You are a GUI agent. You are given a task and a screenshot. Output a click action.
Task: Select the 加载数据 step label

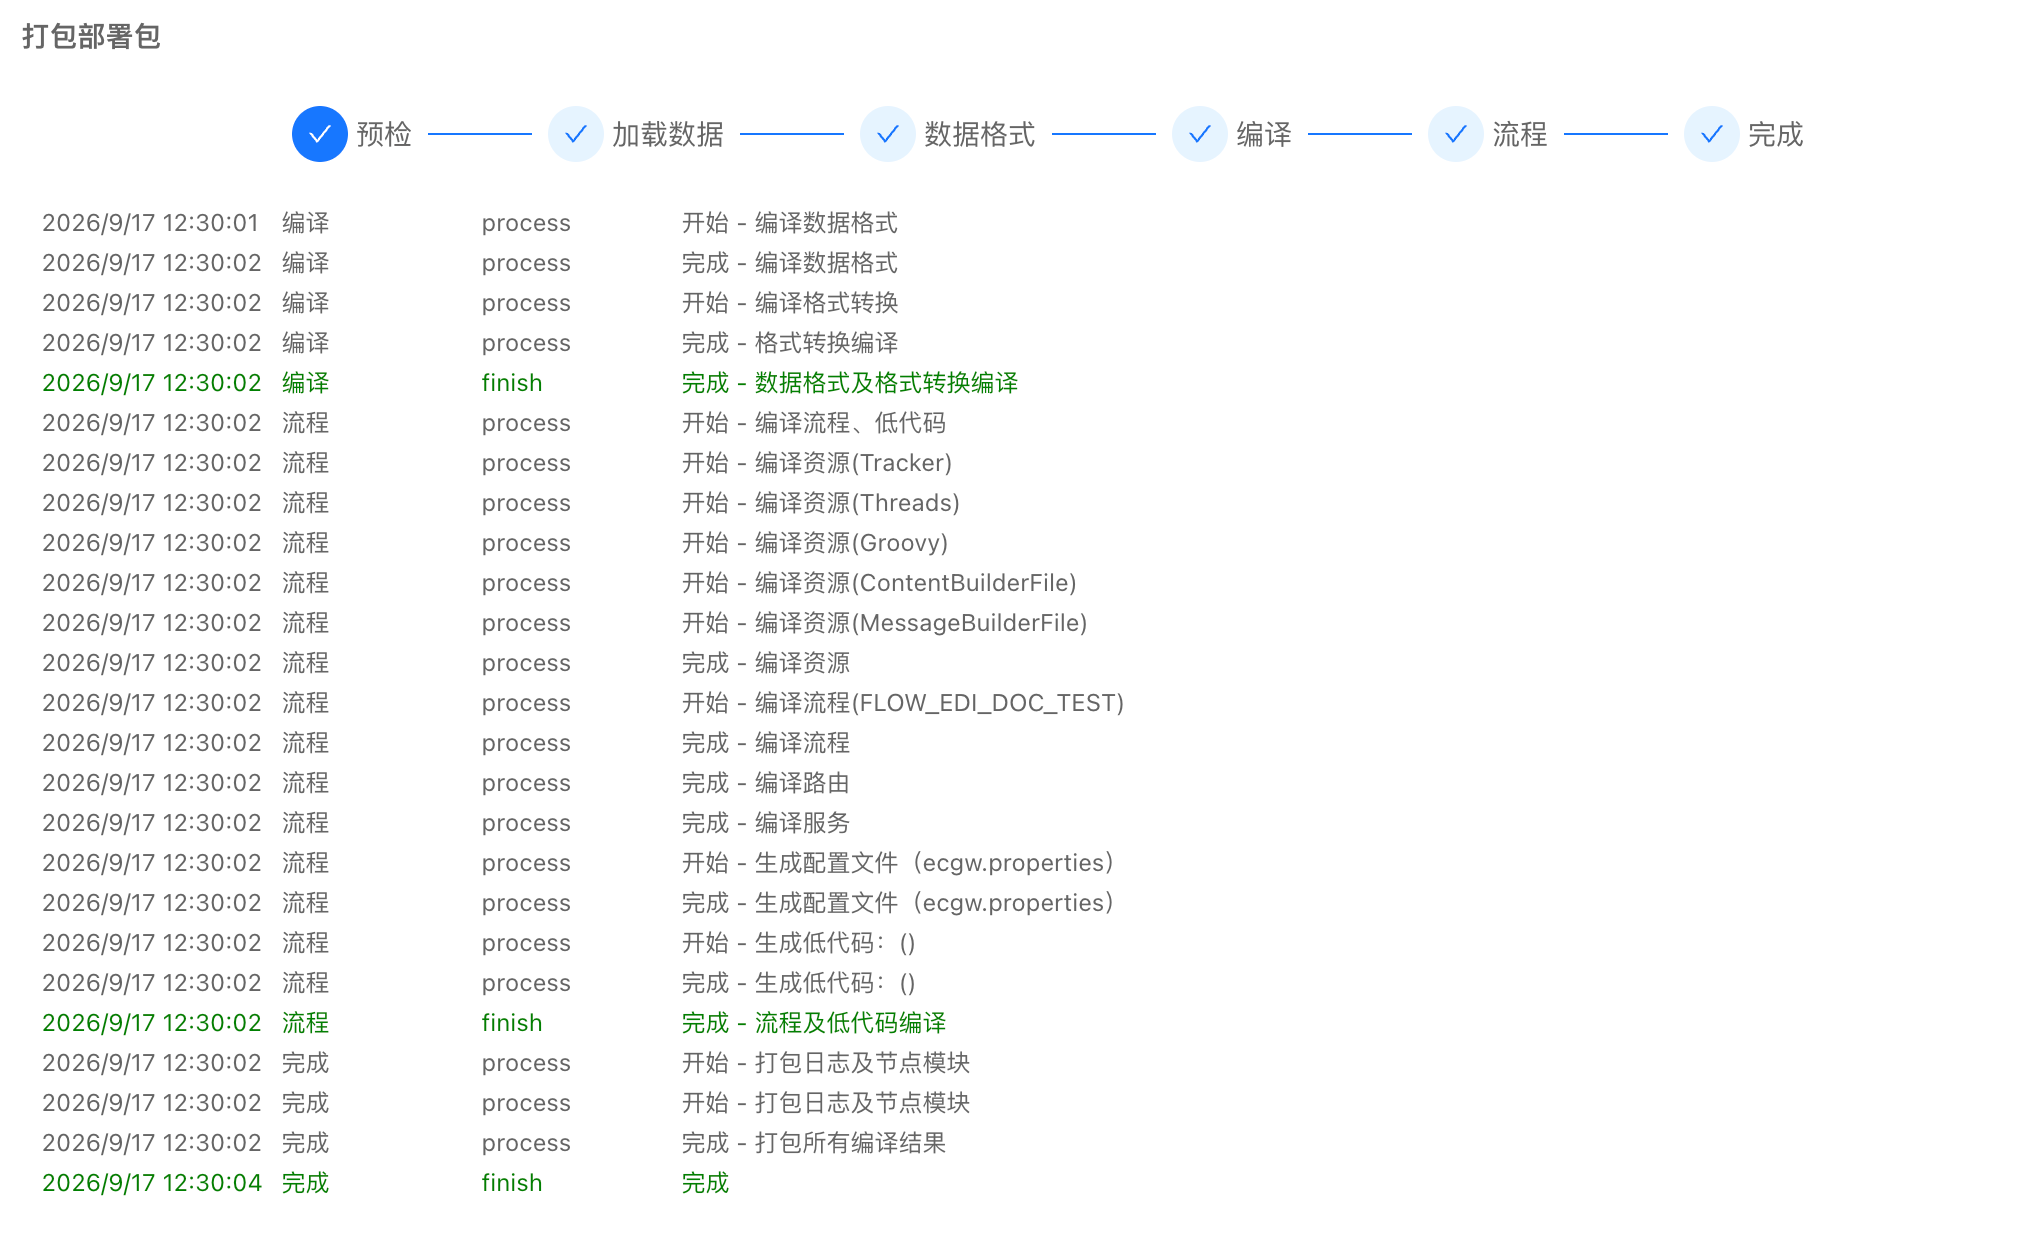point(668,134)
